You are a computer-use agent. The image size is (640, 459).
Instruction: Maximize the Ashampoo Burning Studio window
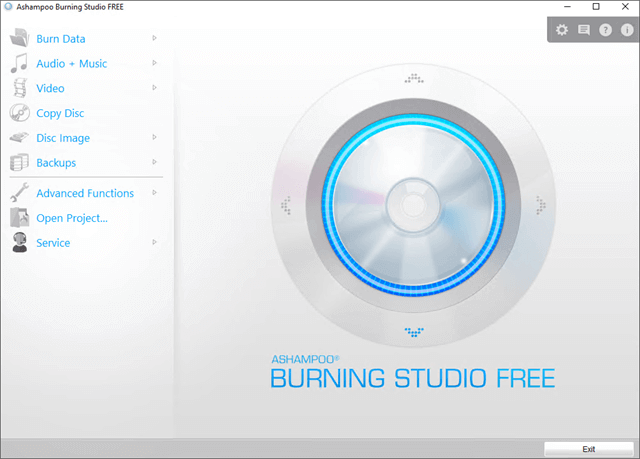596,7
